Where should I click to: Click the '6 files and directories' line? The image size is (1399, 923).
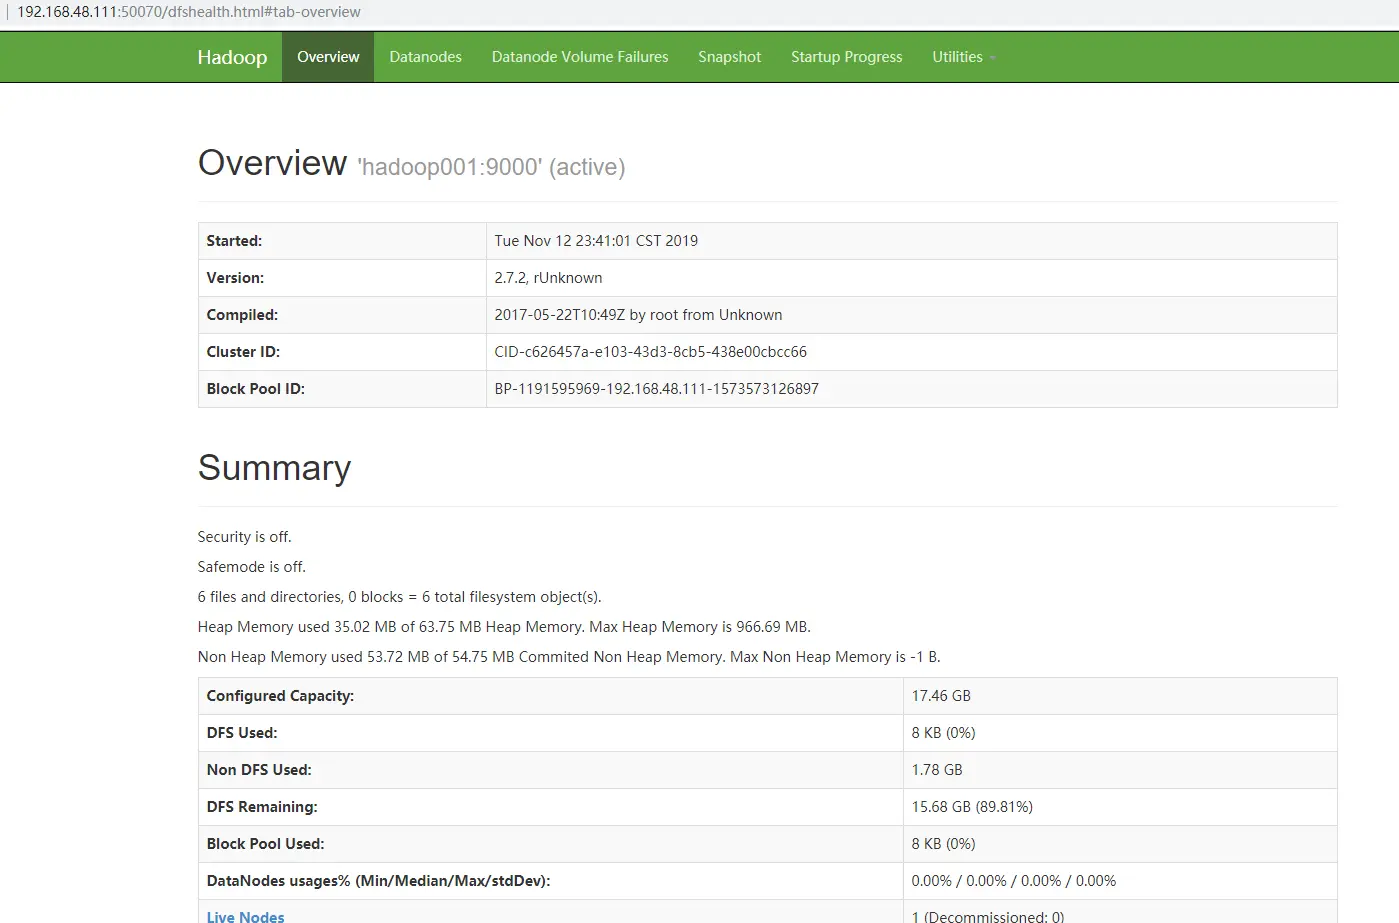point(399,597)
